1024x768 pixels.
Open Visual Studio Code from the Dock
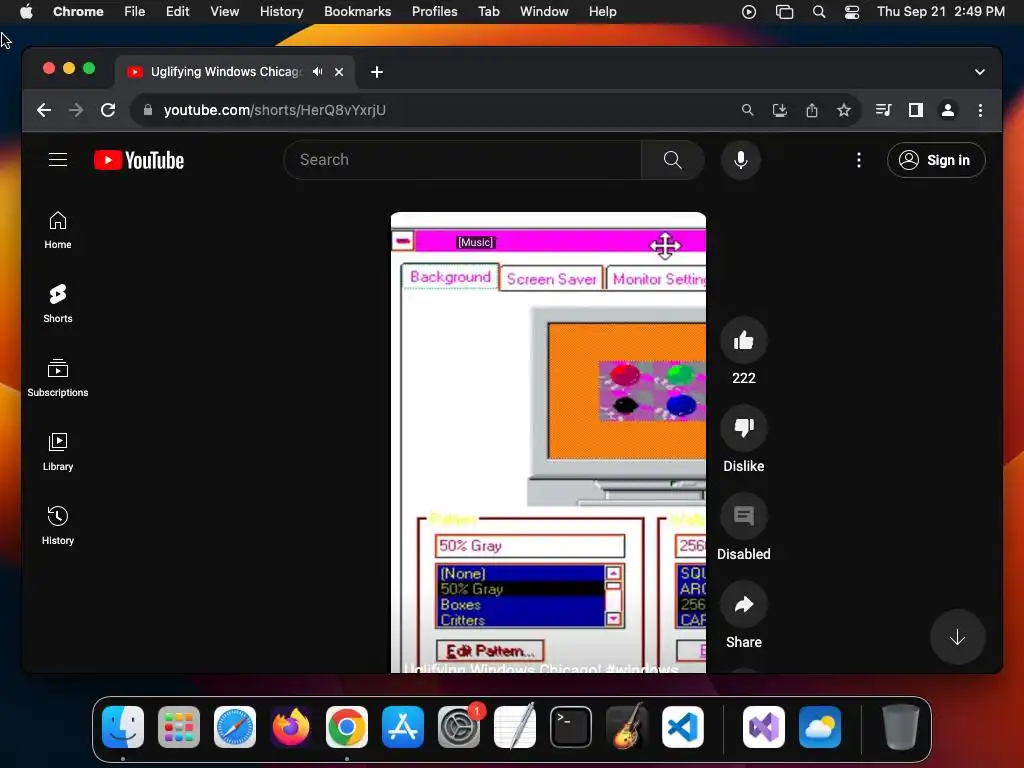(683, 727)
